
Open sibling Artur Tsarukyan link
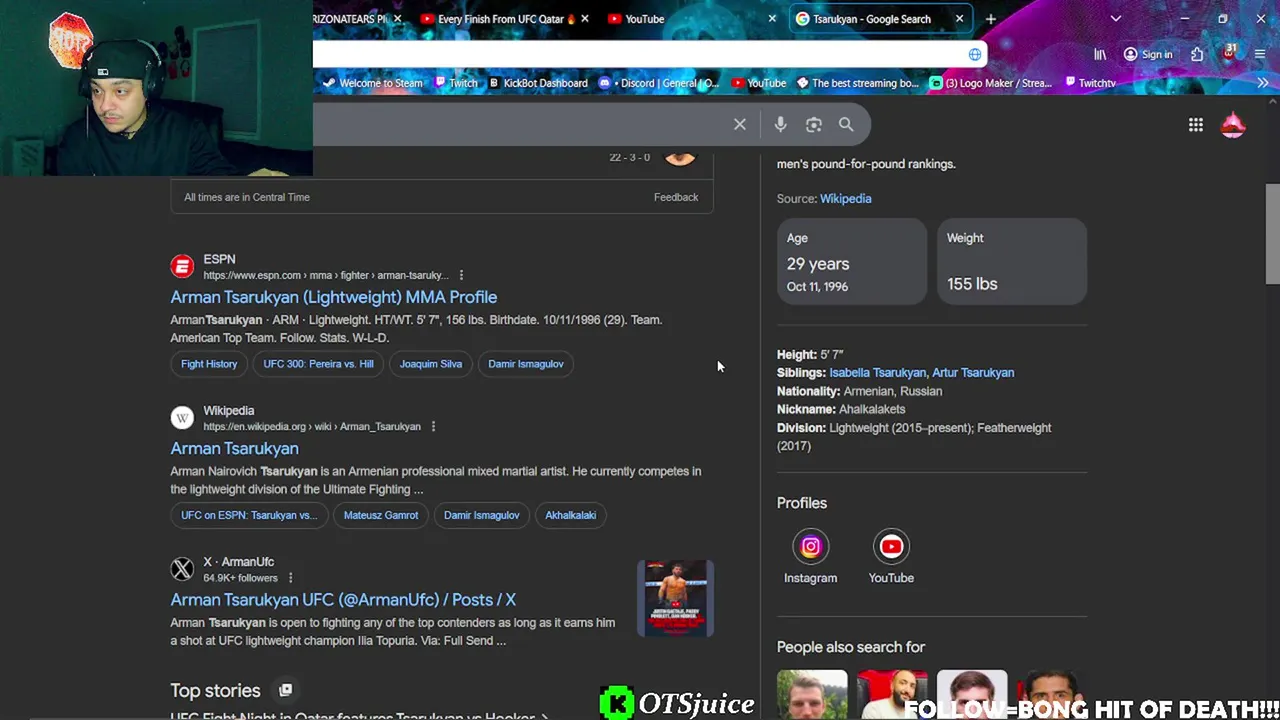point(973,373)
